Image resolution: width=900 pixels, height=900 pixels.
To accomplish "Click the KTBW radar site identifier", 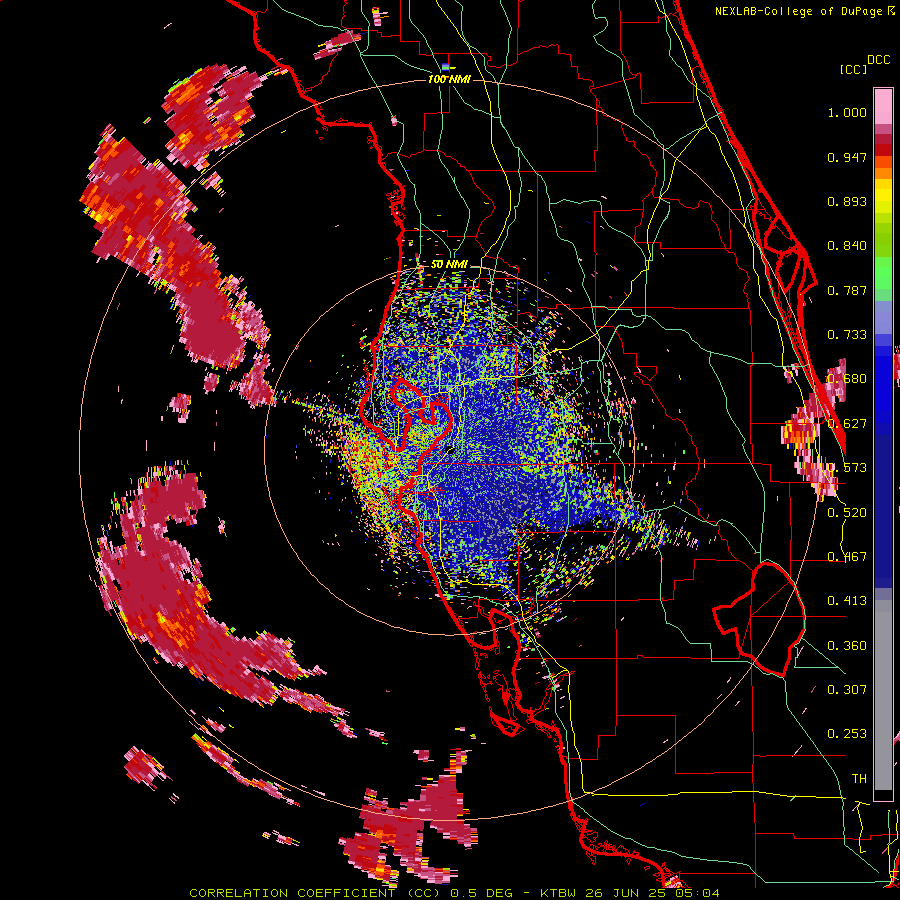I will (560, 893).
